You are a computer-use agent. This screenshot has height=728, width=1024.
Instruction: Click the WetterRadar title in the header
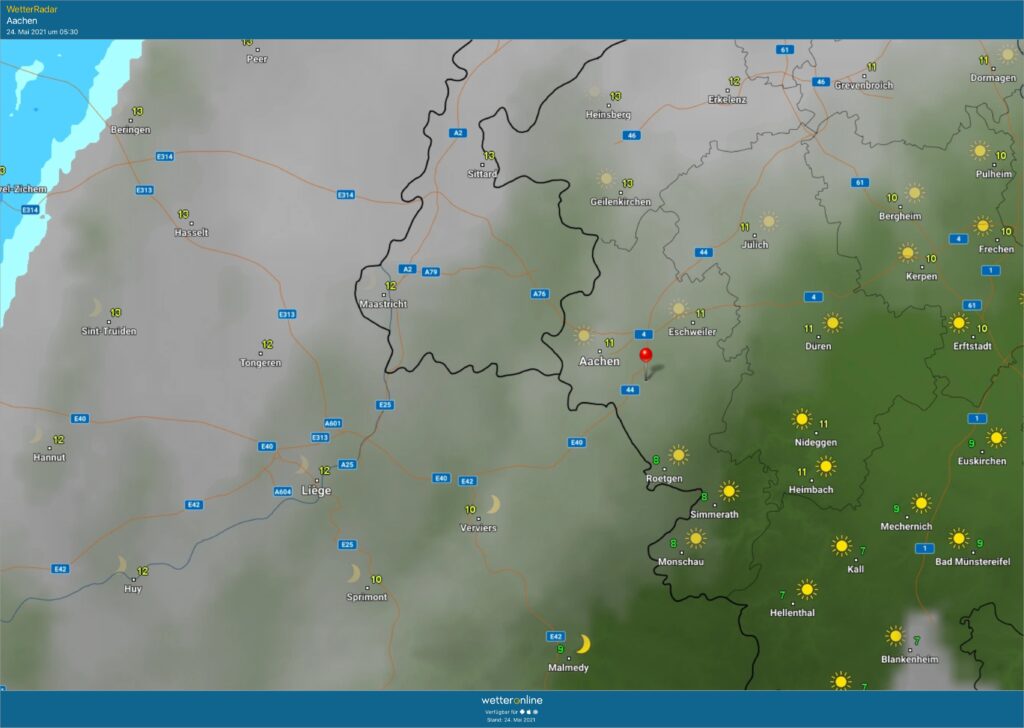coord(32,9)
